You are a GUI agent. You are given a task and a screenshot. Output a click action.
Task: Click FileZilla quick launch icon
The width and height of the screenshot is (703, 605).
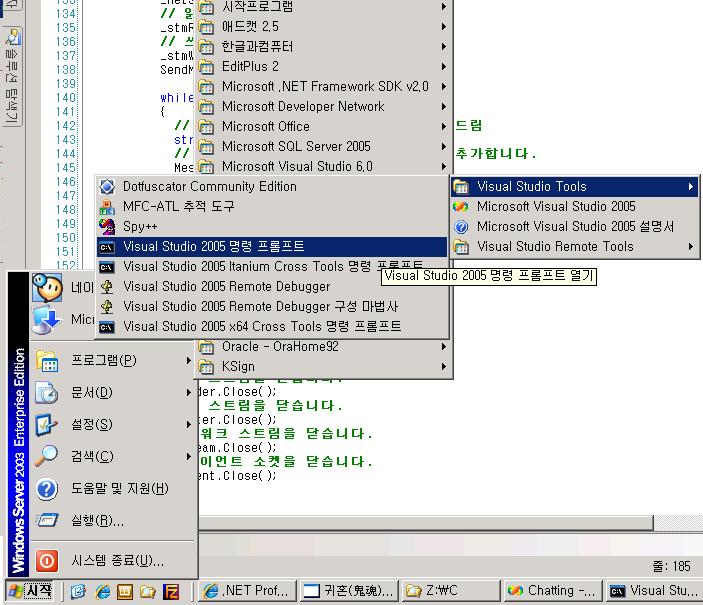click(171, 592)
